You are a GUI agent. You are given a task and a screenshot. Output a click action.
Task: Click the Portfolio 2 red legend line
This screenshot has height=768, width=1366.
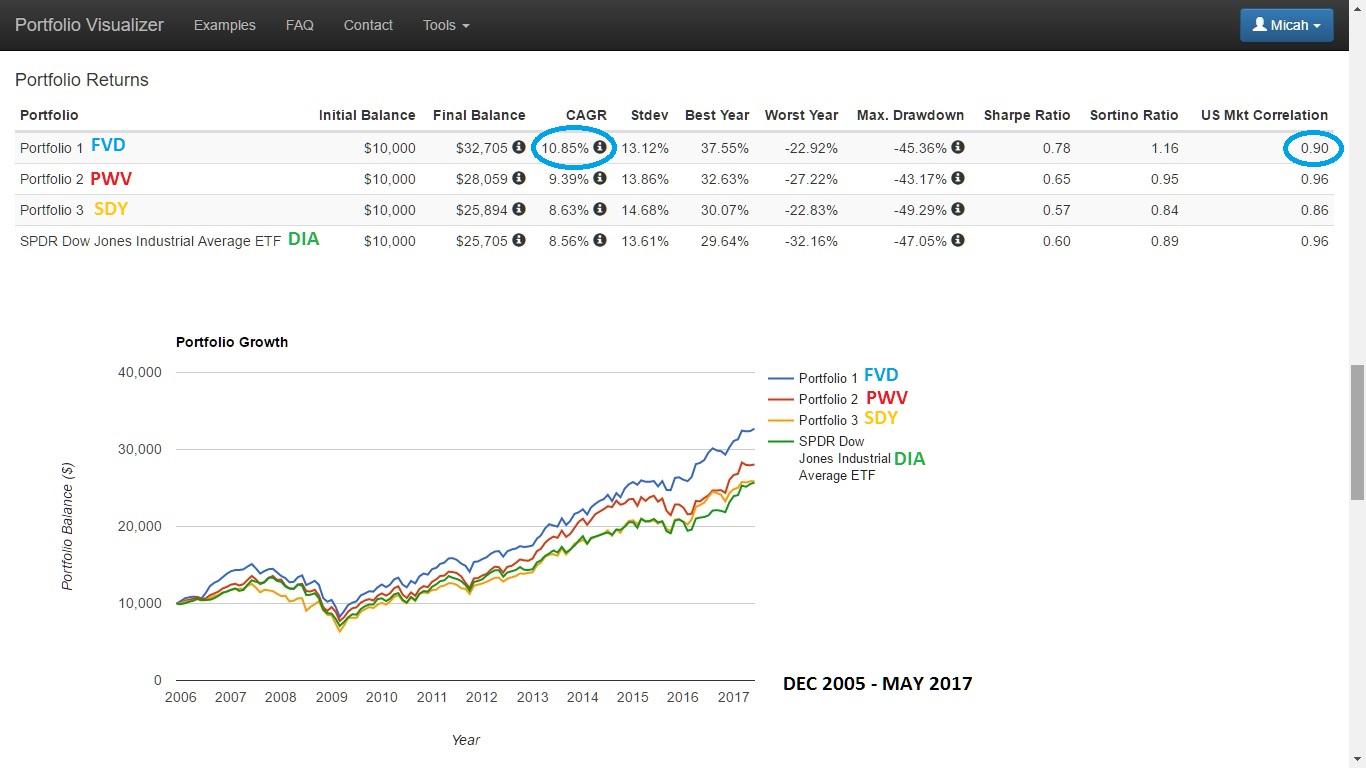(x=781, y=399)
